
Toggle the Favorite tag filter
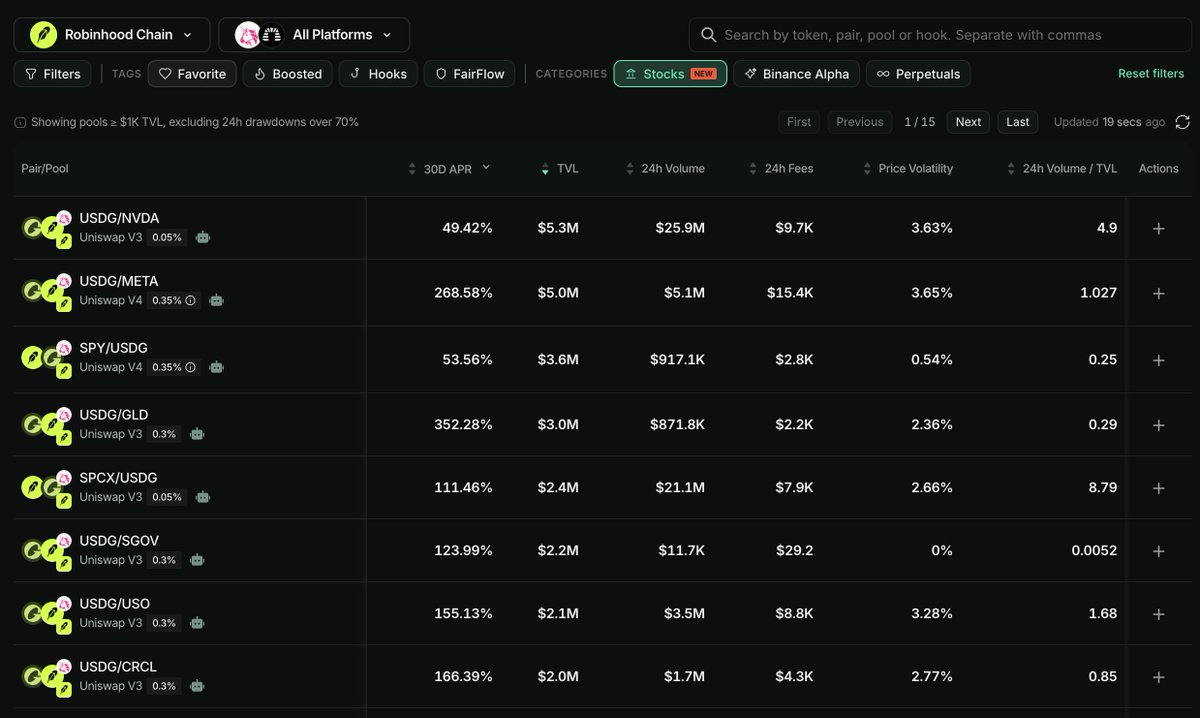[193, 74]
